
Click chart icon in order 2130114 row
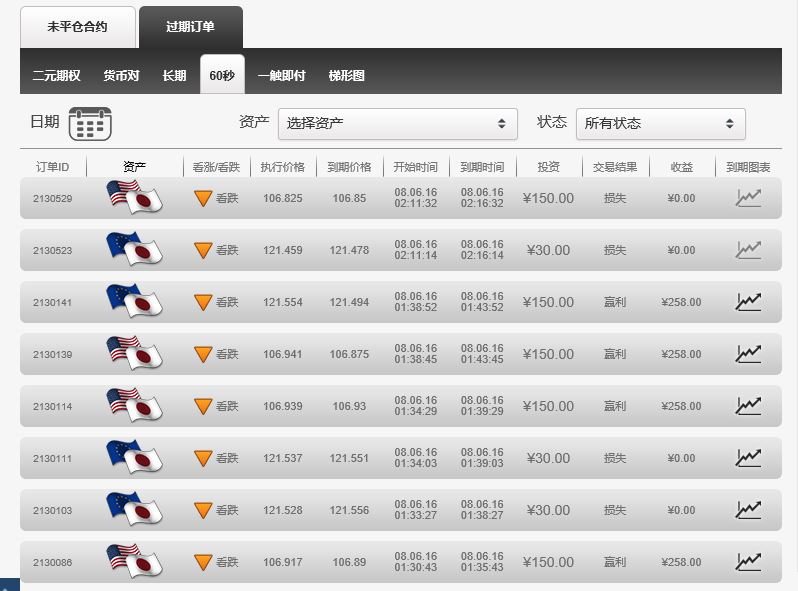click(748, 405)
